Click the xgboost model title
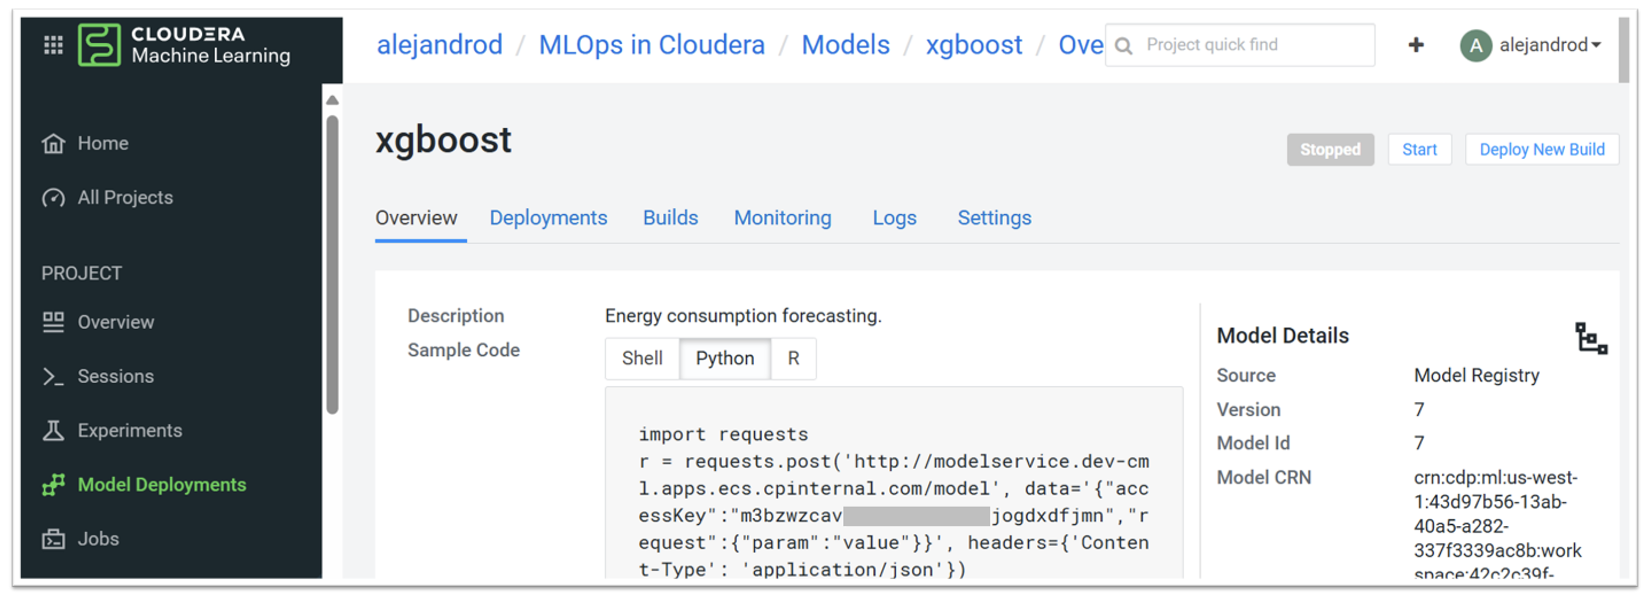 click(x=443, y=140)
